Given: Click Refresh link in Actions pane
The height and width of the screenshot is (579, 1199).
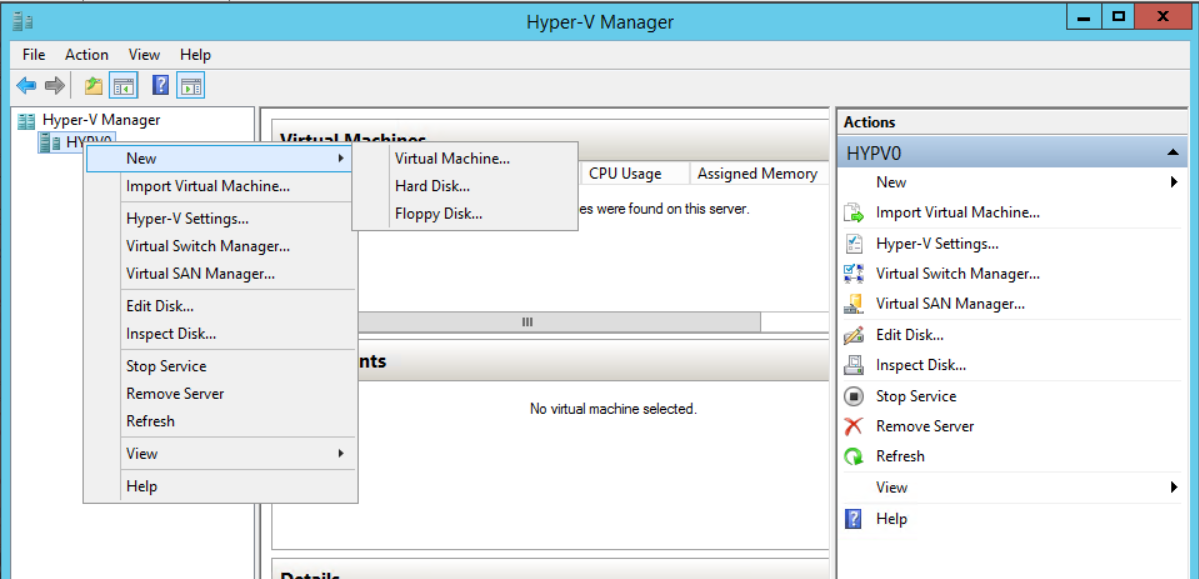Looking at the screenshot, I should (x=900, y=457).
